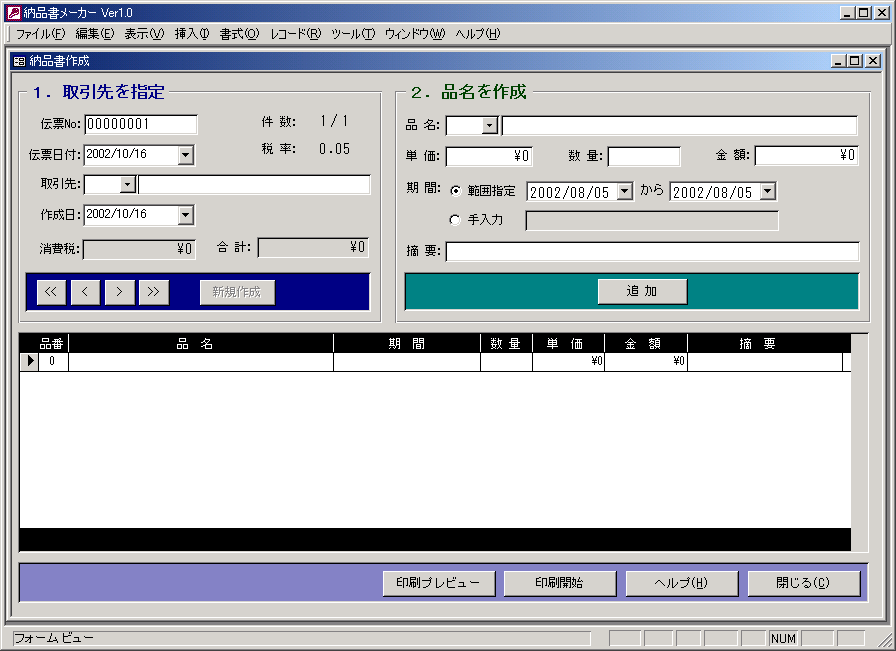Click the 金額 cell in table row 0
This screenshot has height=651, width=896.
click(646, 361)
